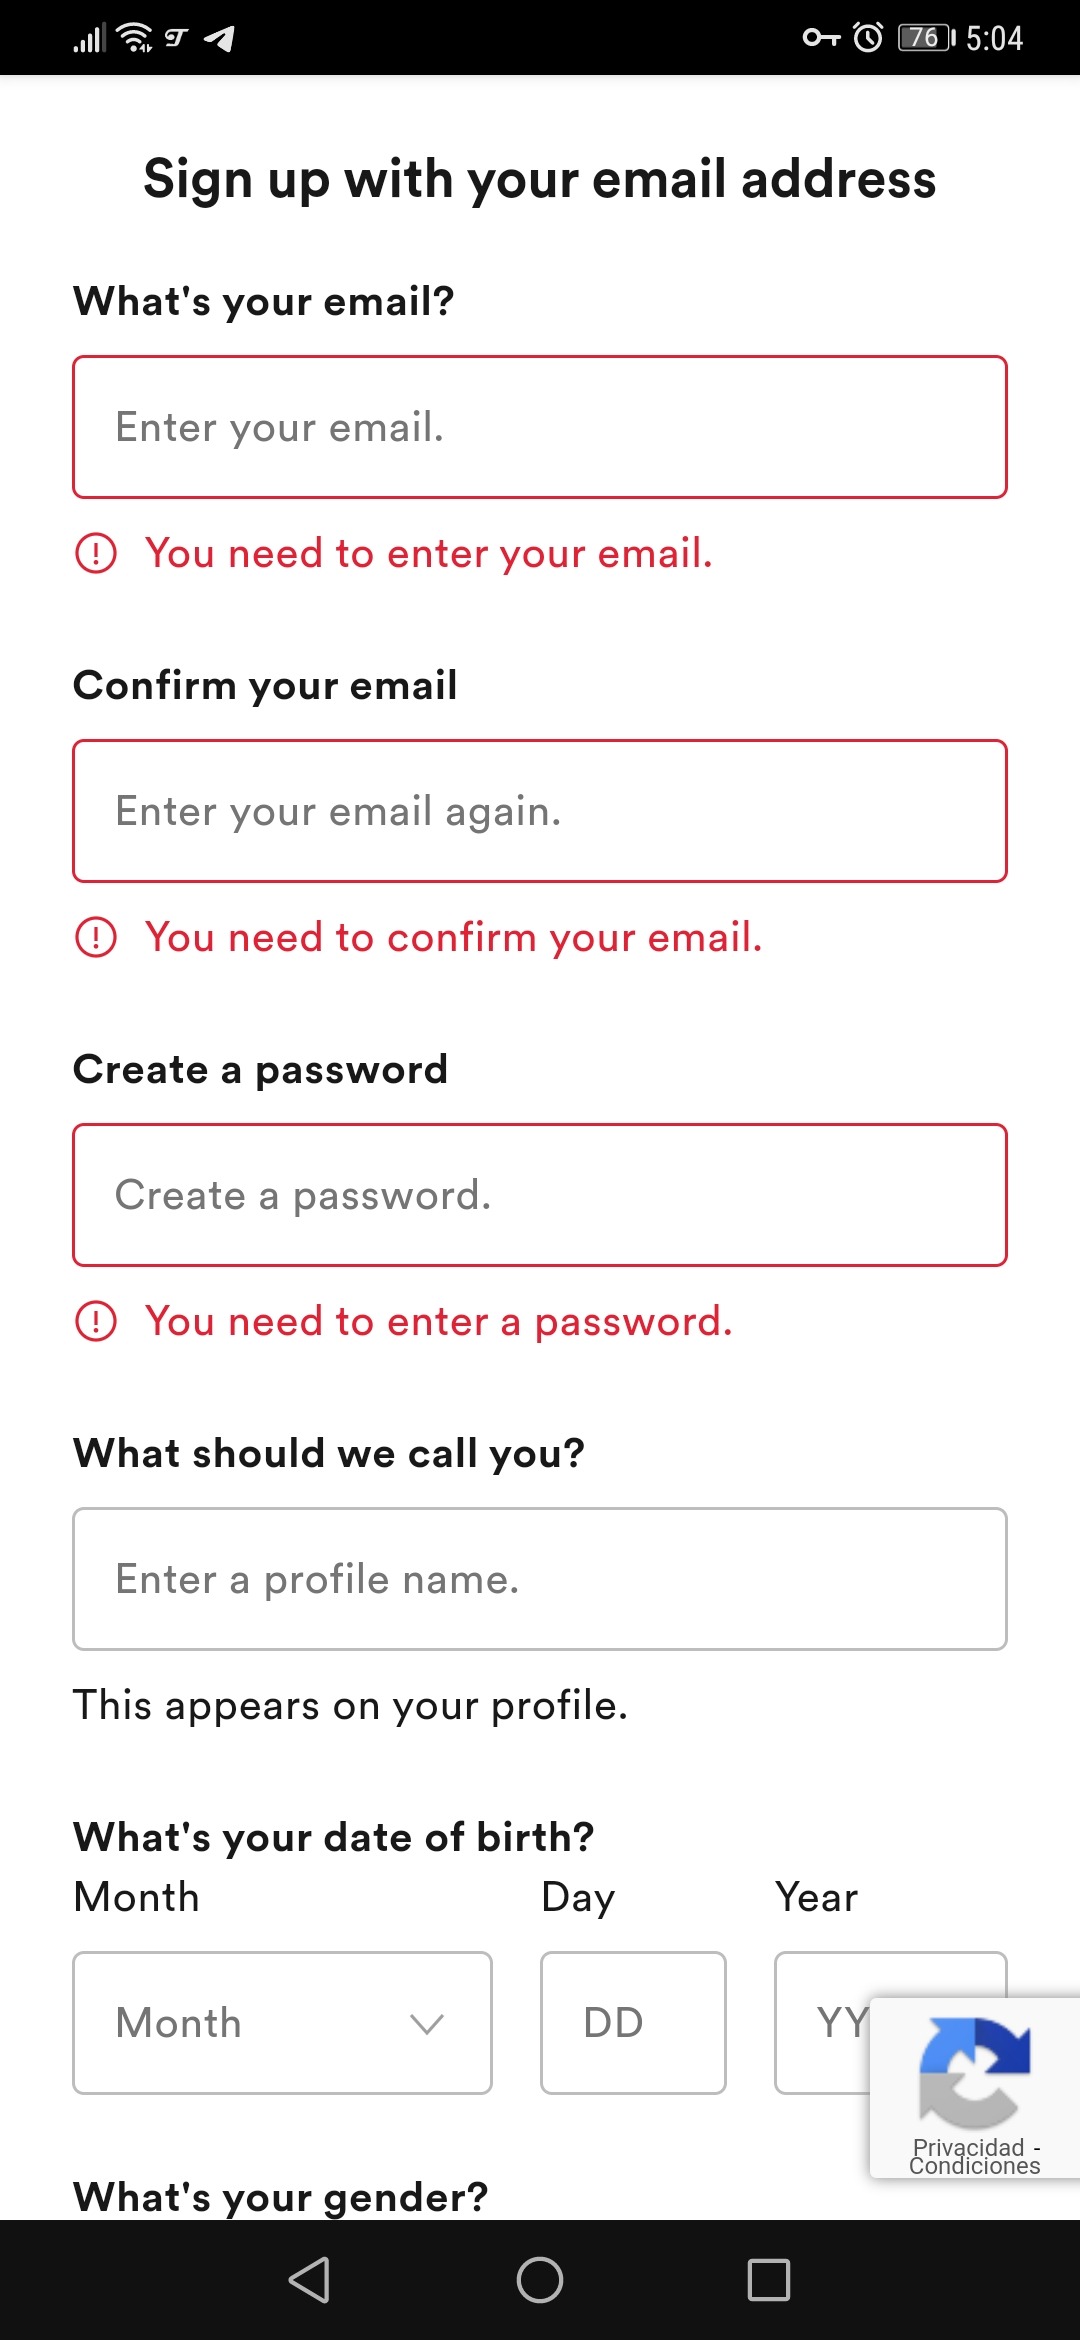This screenshot has width=1080, height=2340.
Task: Tap the alarm clock status icon
Action: (867, 38)
